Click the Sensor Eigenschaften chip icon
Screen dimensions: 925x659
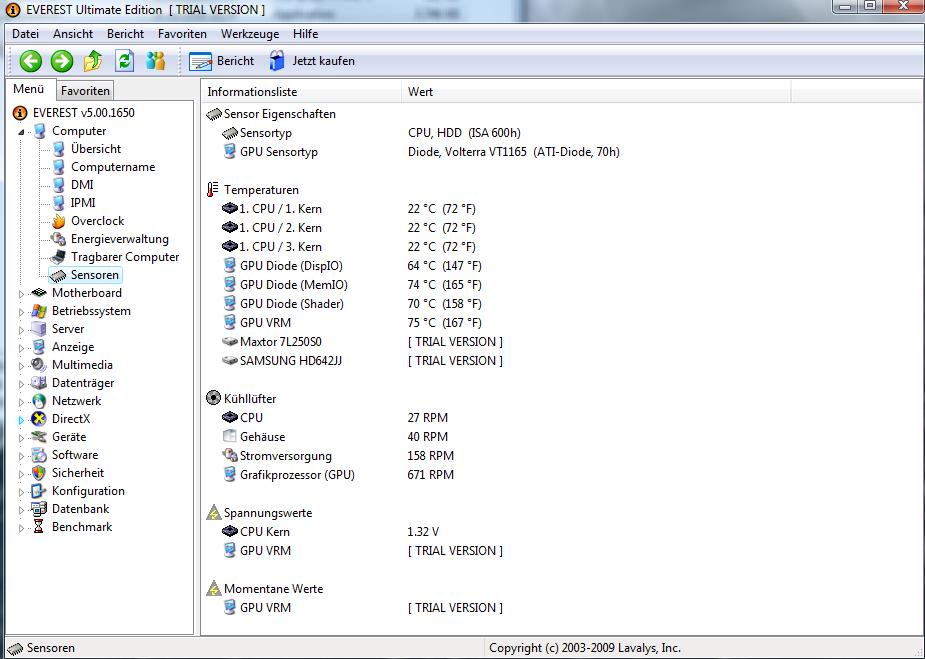point(214,114)
